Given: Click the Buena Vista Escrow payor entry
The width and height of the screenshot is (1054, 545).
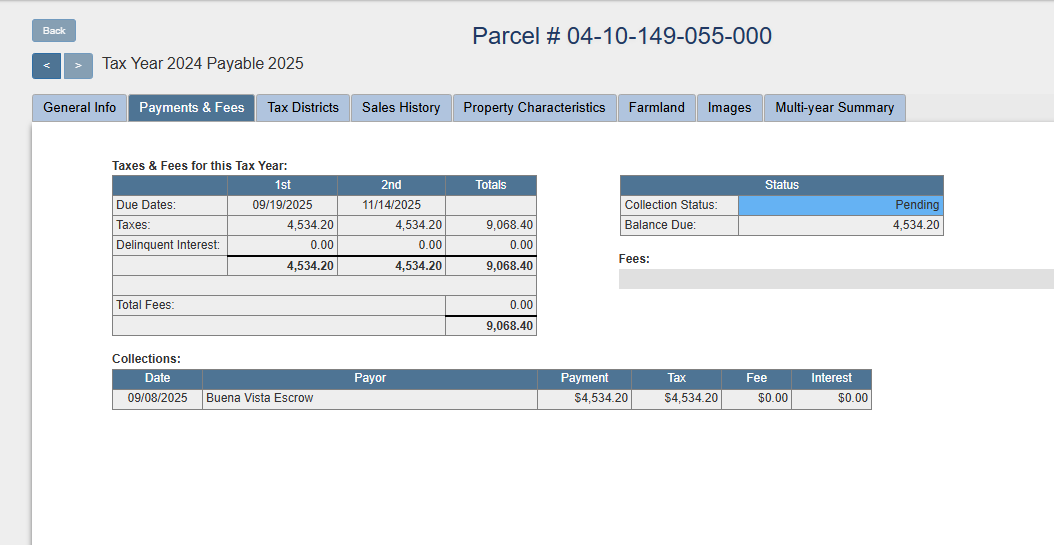Looking at the screenshot, I should [x=260, y=398].
